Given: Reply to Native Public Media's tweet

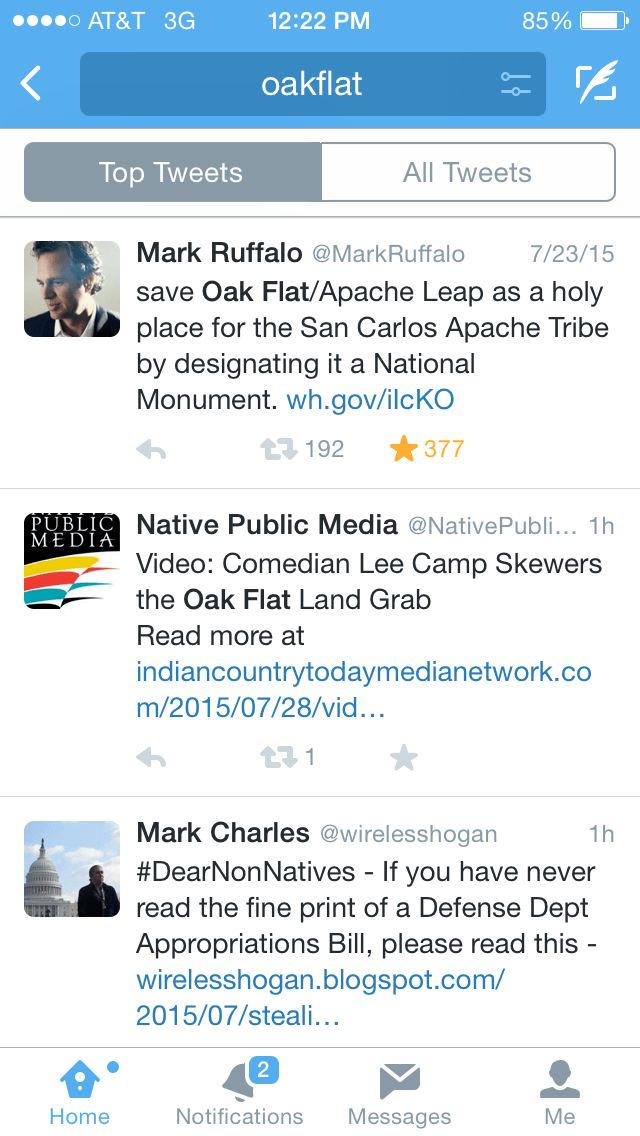Looking at the screenshot, I should pos(151,758).
